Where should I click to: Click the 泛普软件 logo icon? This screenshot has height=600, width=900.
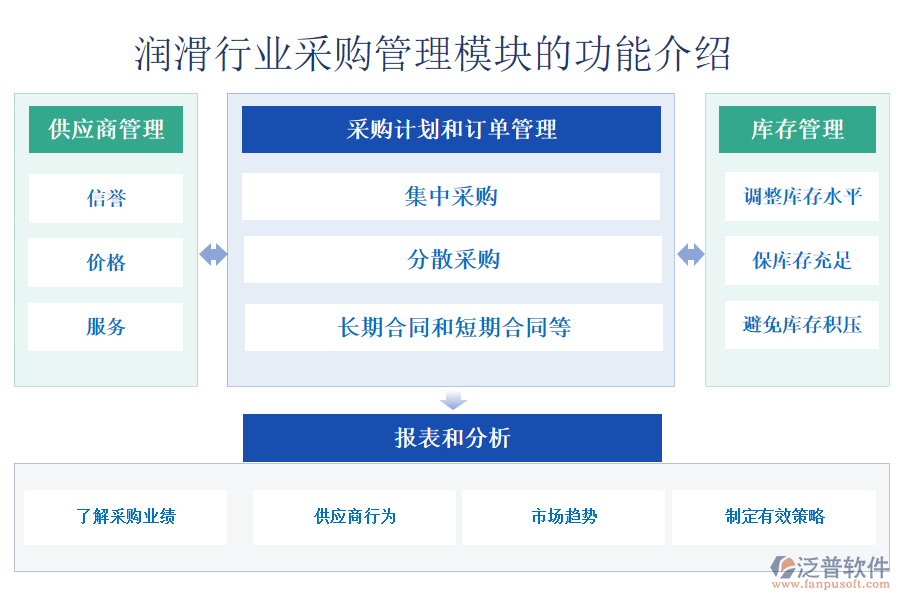click(x=781, y=568)
